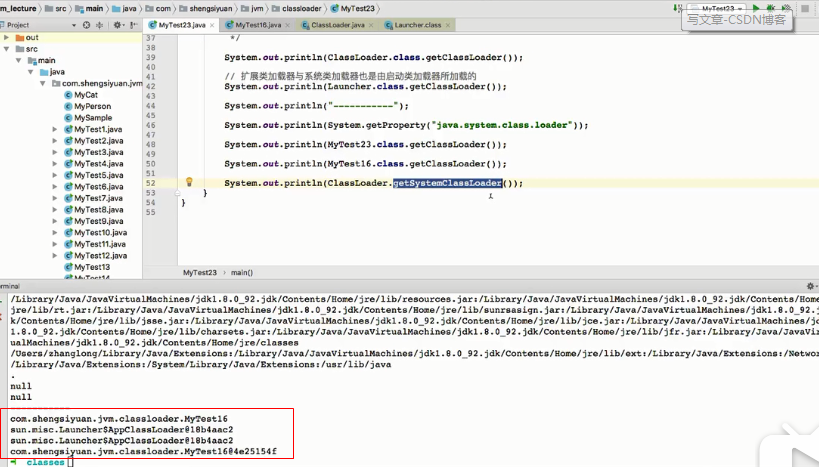Image resolution: width=819 pixels, height=467 pixels.
Task: Click "java.system.class.loader" string on line 46
Action: 501,125
